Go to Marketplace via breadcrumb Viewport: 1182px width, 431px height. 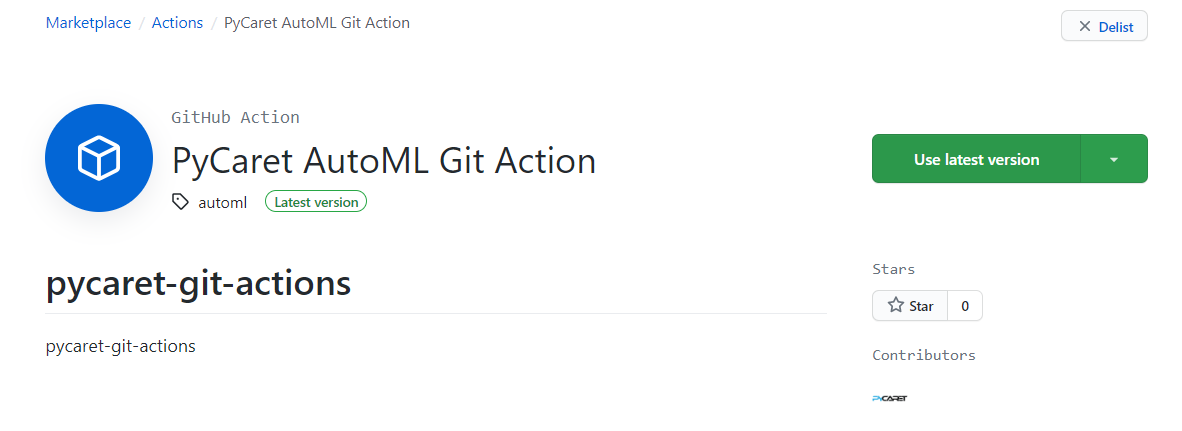[88, 22]
